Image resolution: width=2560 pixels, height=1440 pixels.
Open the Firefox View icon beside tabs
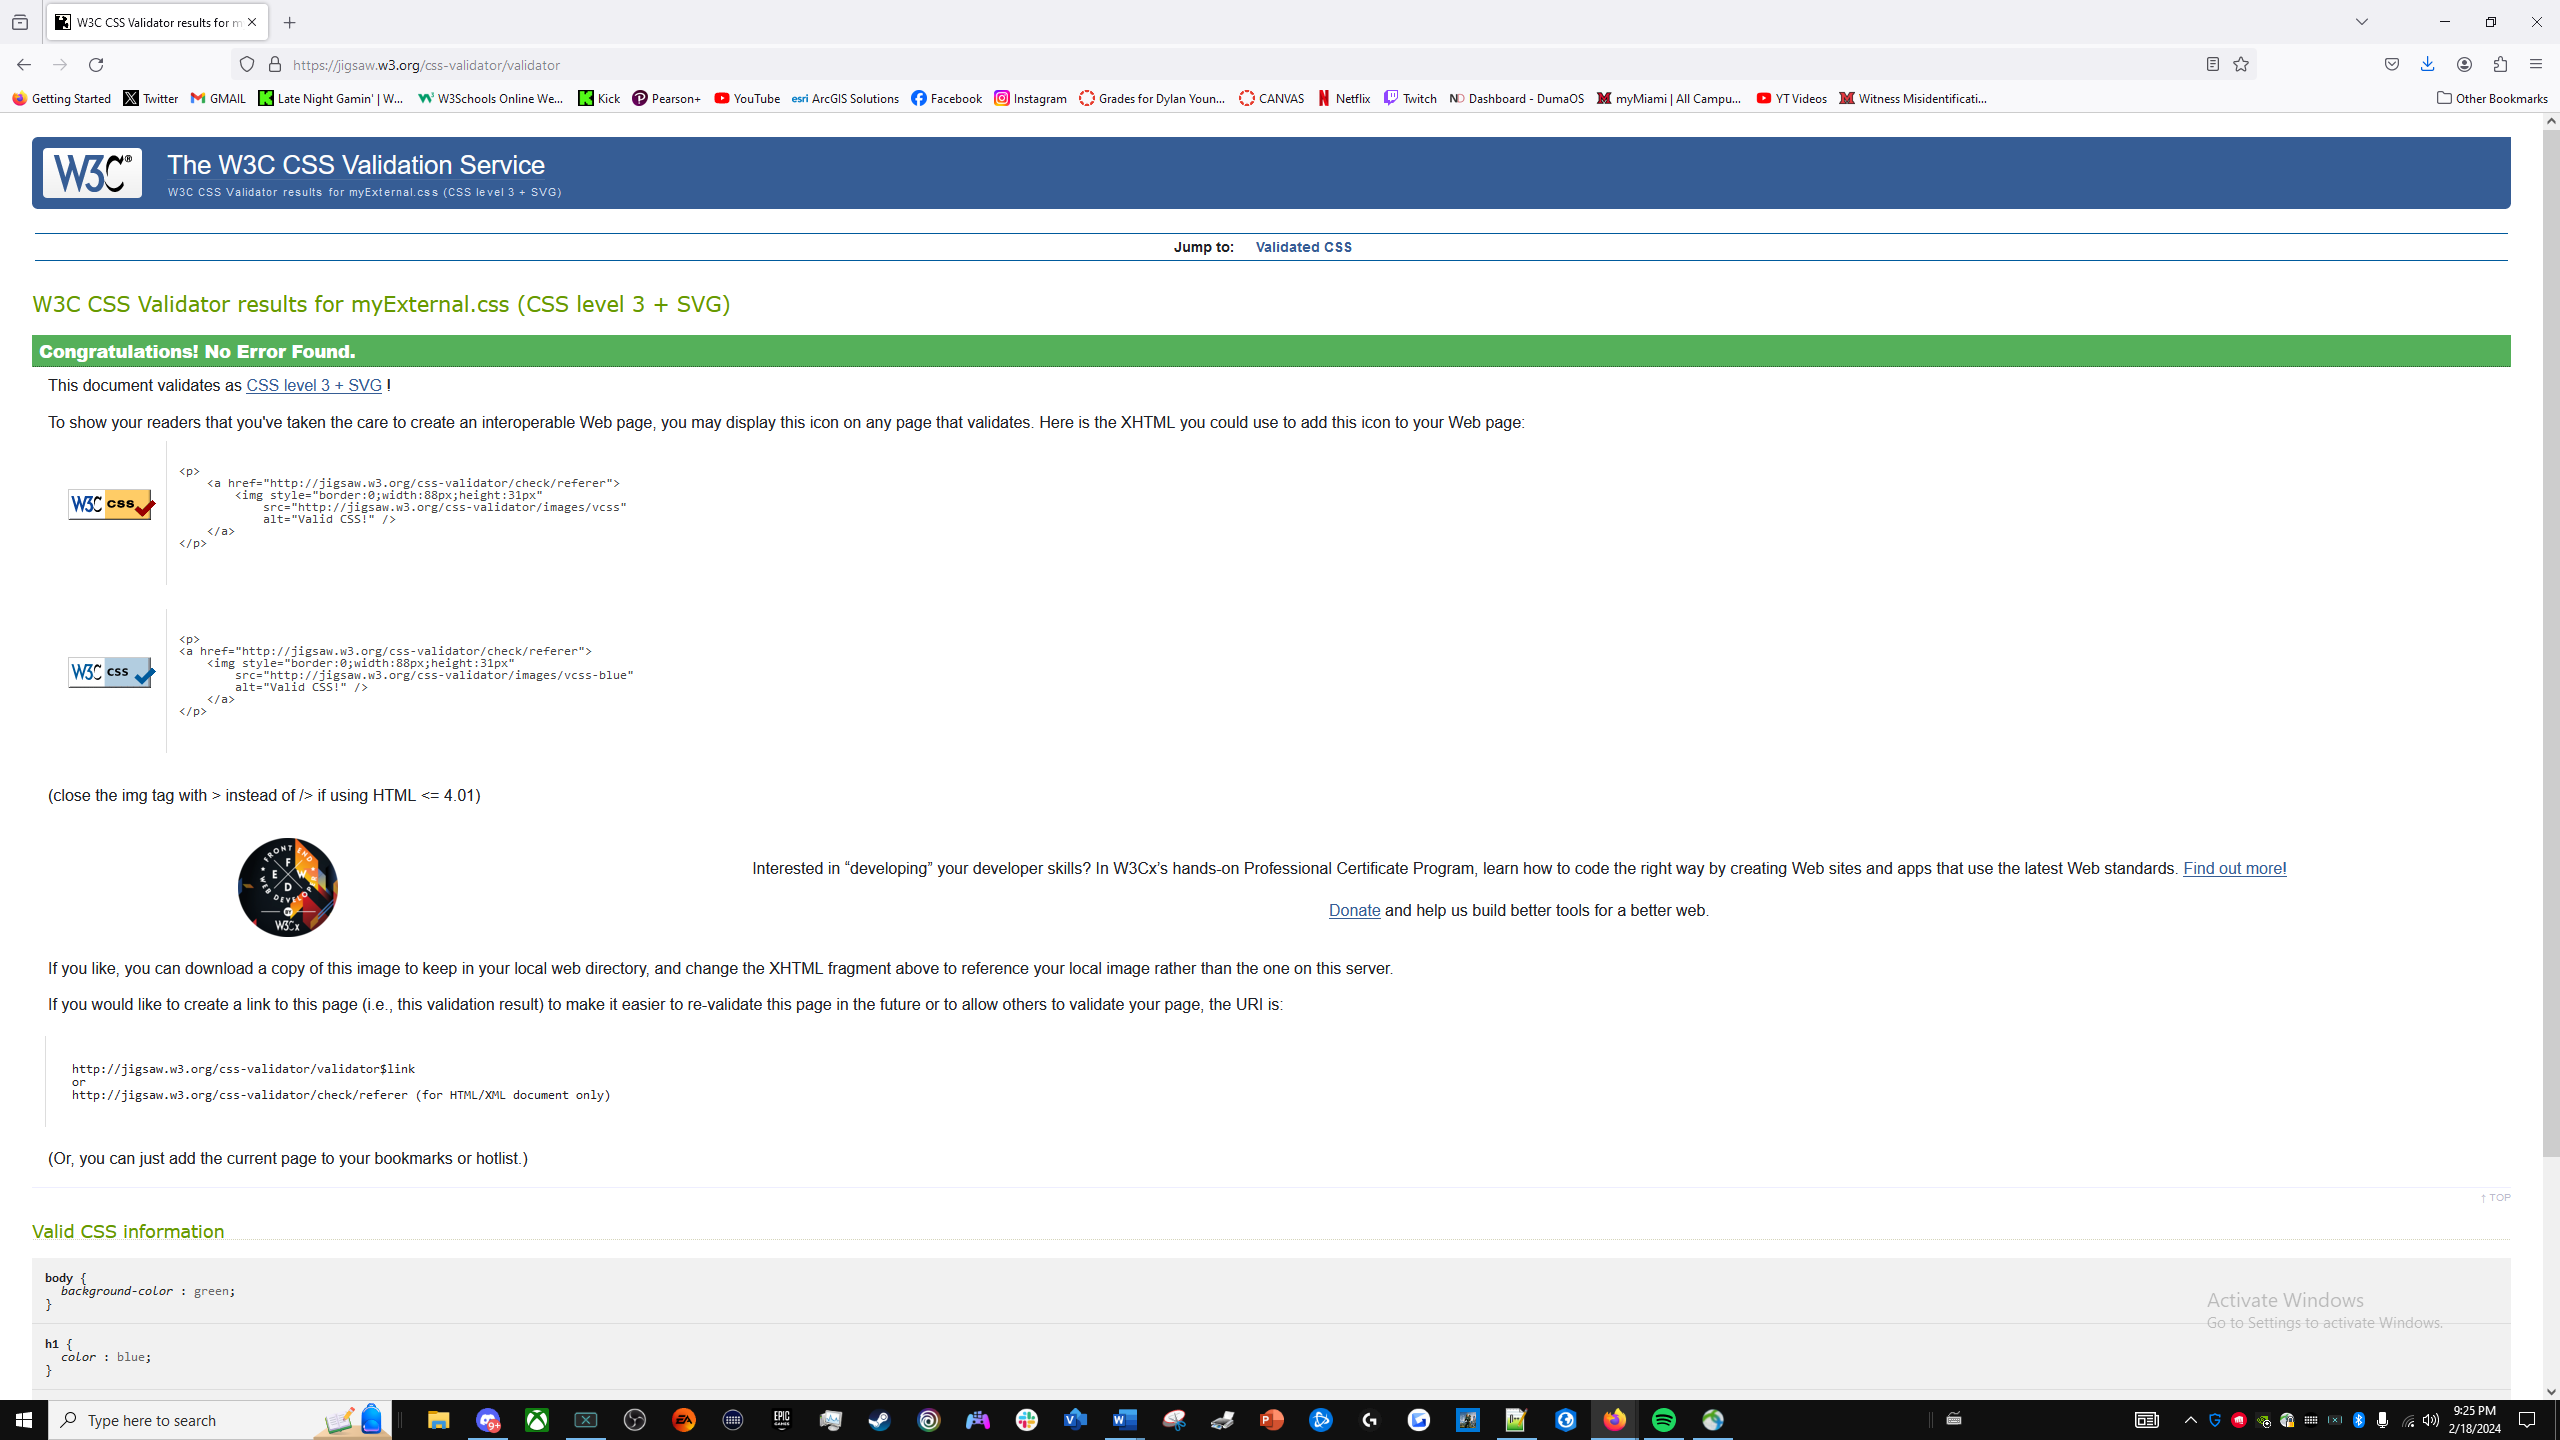(x=20, y=22)
